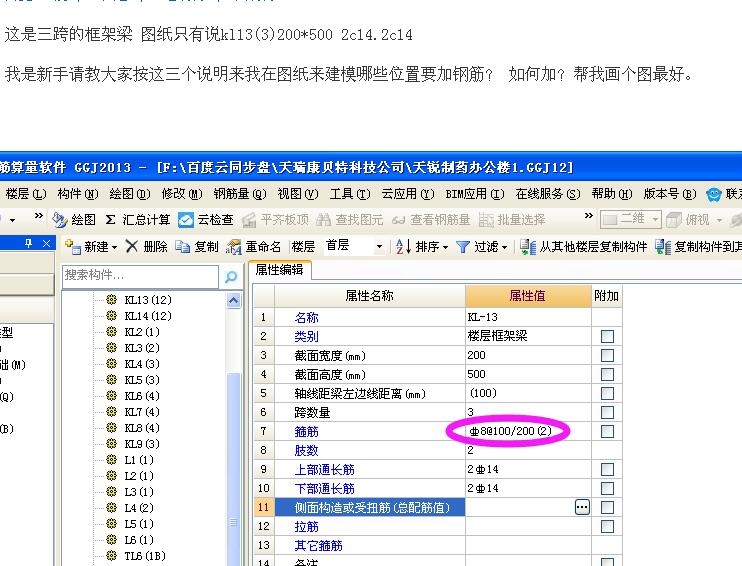Click the 新建 component icon
The width and height of the screenshot is (742, 566).
pos(73,247)
